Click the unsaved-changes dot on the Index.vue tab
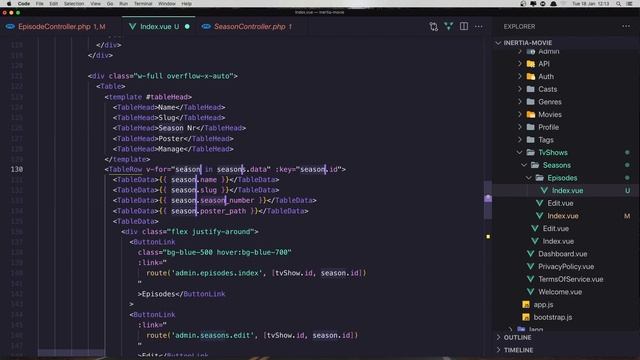This screenshot has width=640, height=360. [x=187, y=27]
